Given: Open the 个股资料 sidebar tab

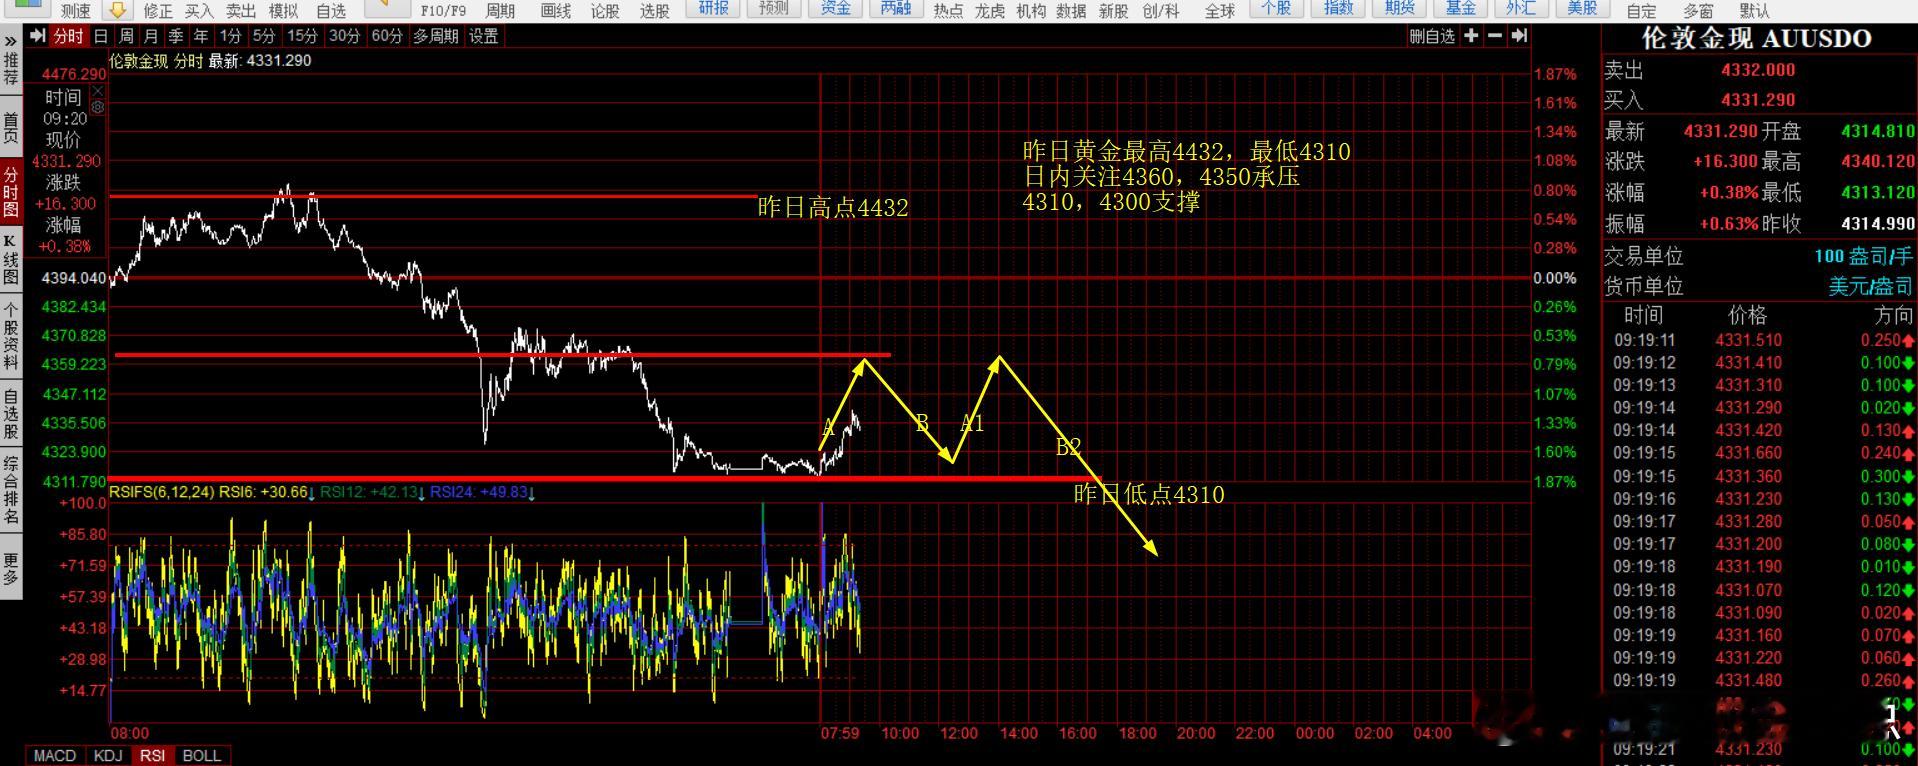Looking at the screenshot, I should [10, 336].
